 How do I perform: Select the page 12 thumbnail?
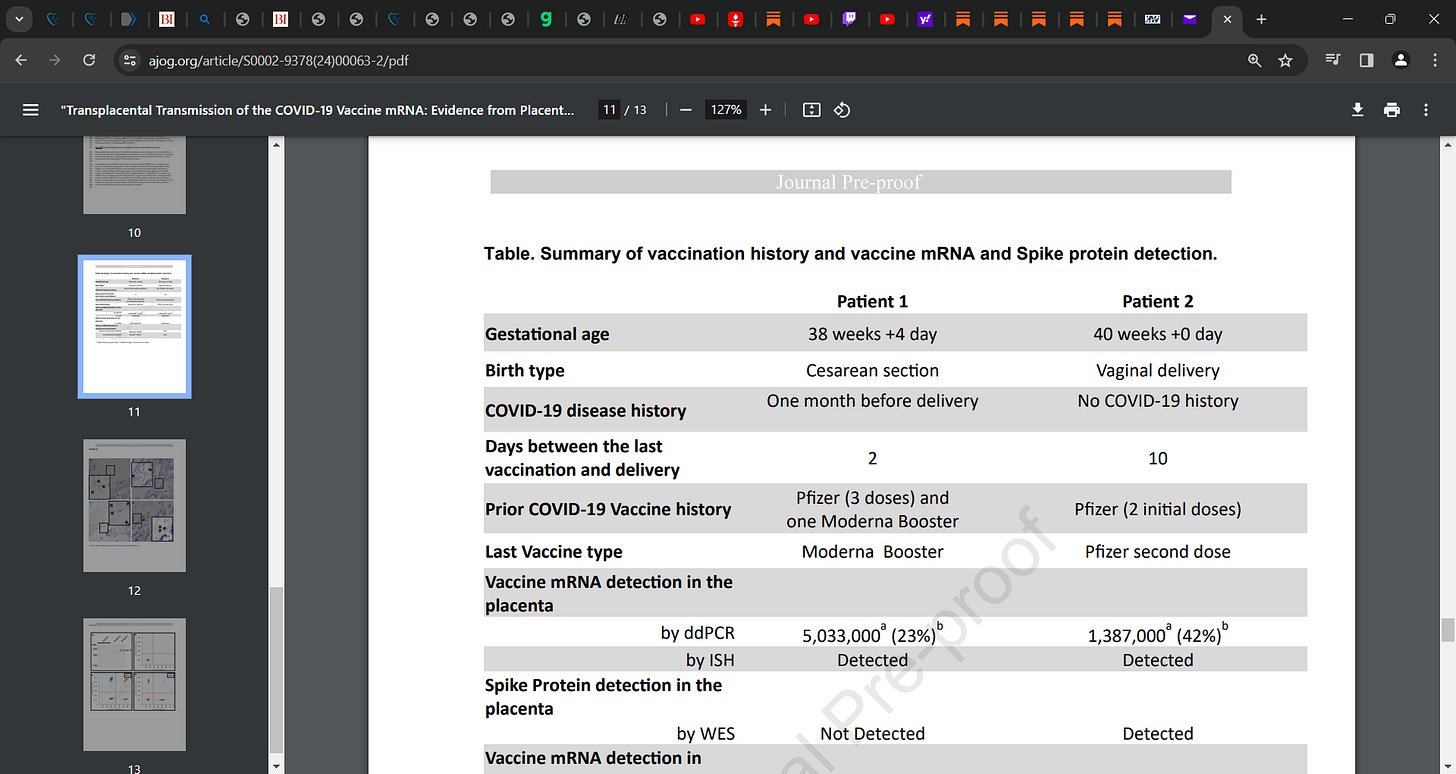click(134, 505)
